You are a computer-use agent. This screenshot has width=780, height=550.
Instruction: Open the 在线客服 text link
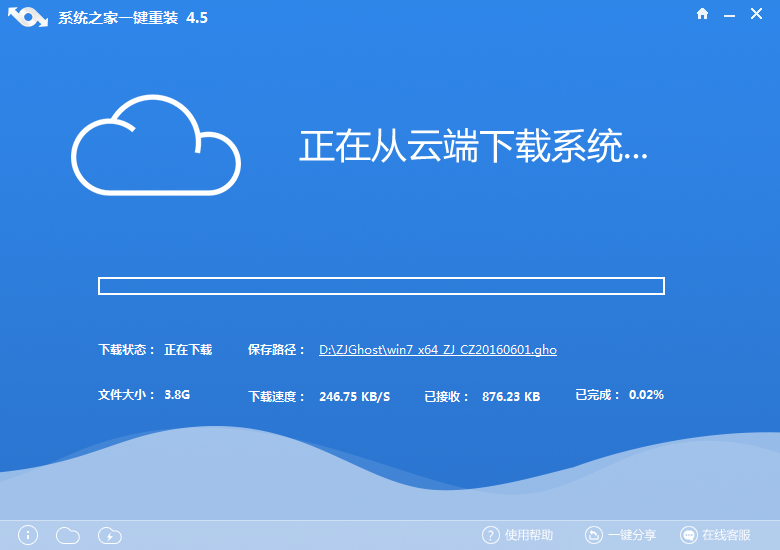[726, 535]
